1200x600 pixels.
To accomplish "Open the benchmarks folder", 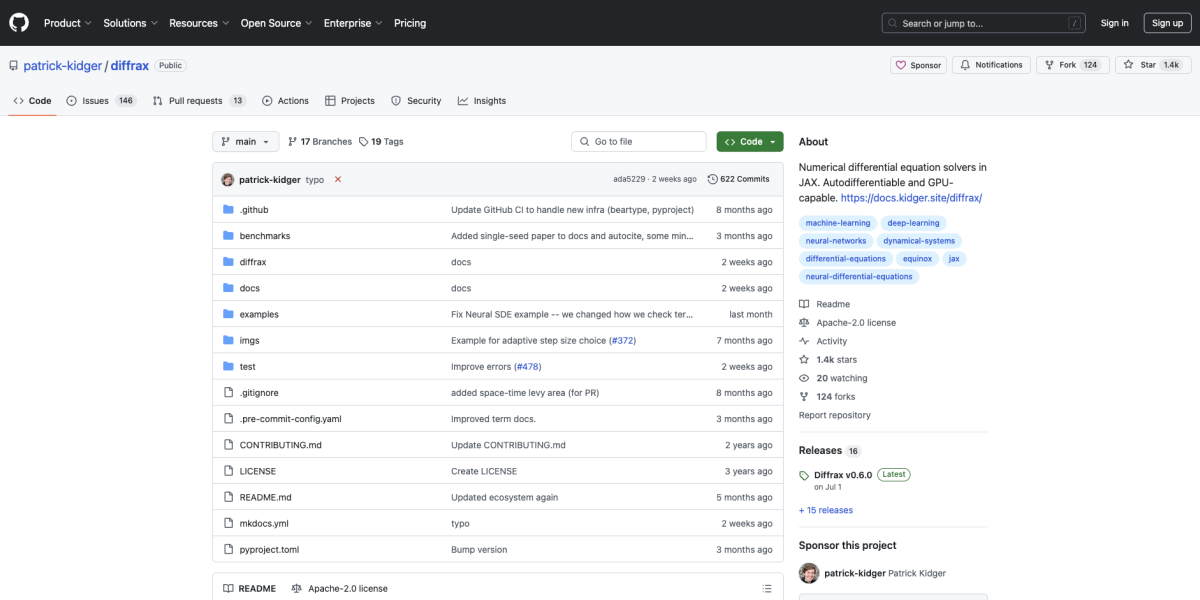I will coord(264,236).
